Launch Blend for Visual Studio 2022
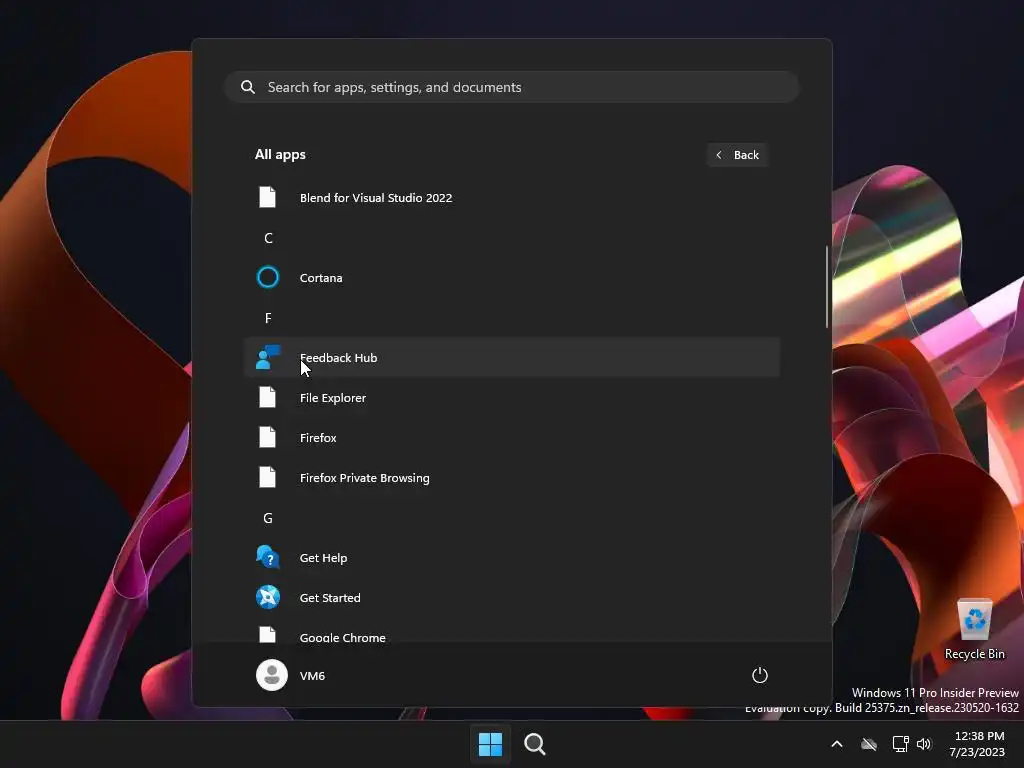 [512, 197]
